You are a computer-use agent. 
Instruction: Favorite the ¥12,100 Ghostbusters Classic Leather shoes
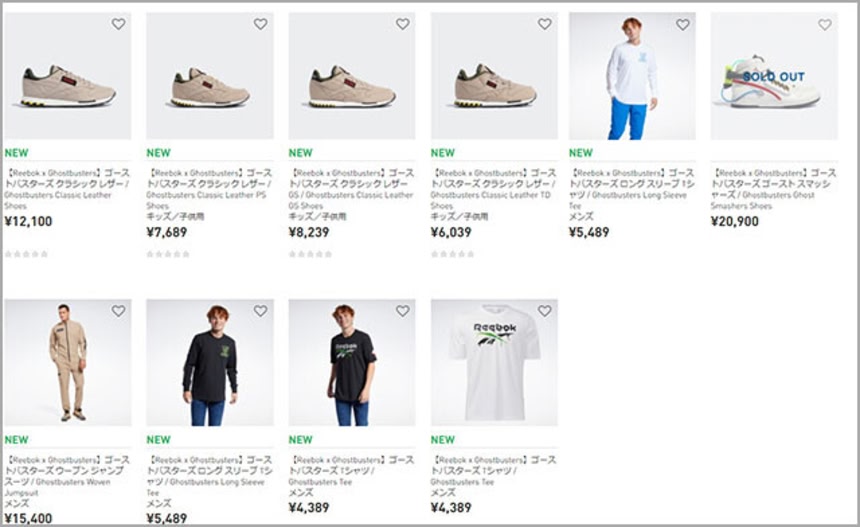point(118,24)
